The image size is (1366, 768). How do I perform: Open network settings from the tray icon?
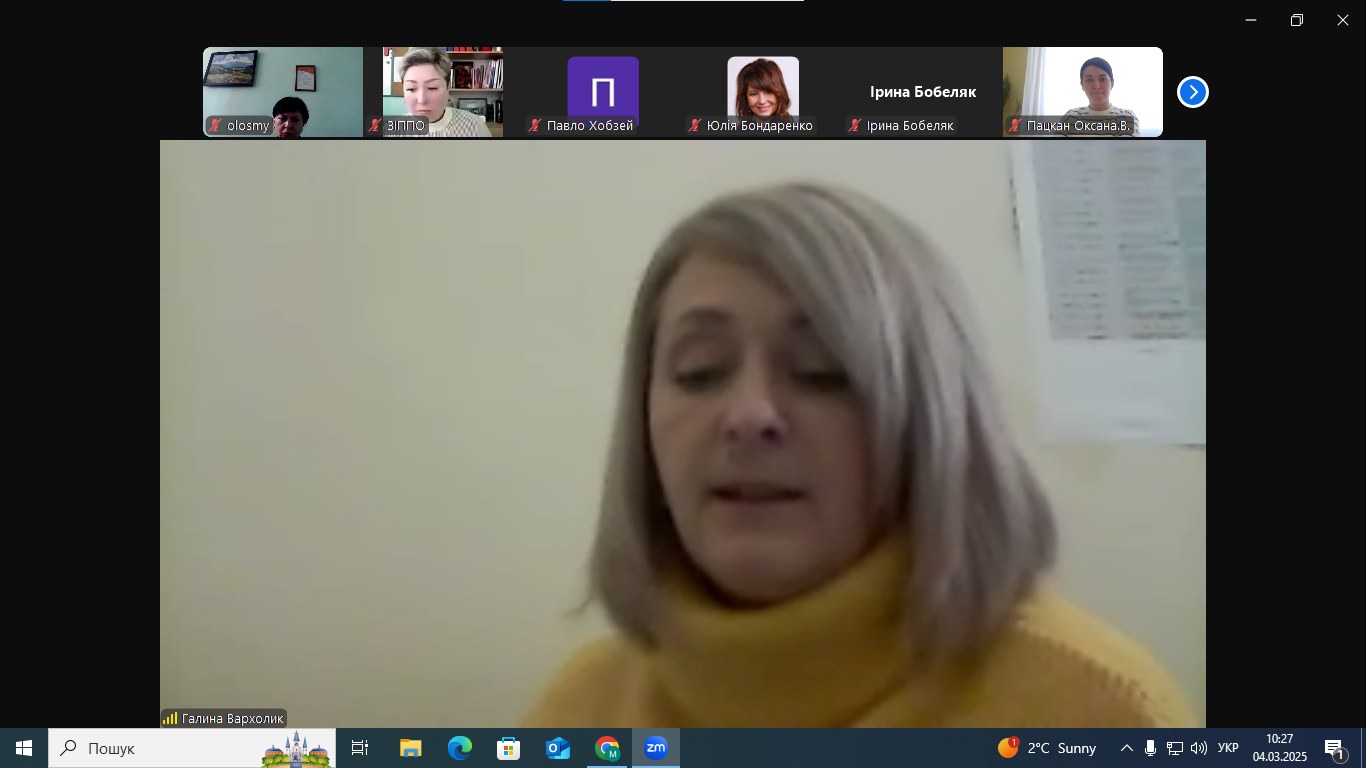click(1175, 748)
